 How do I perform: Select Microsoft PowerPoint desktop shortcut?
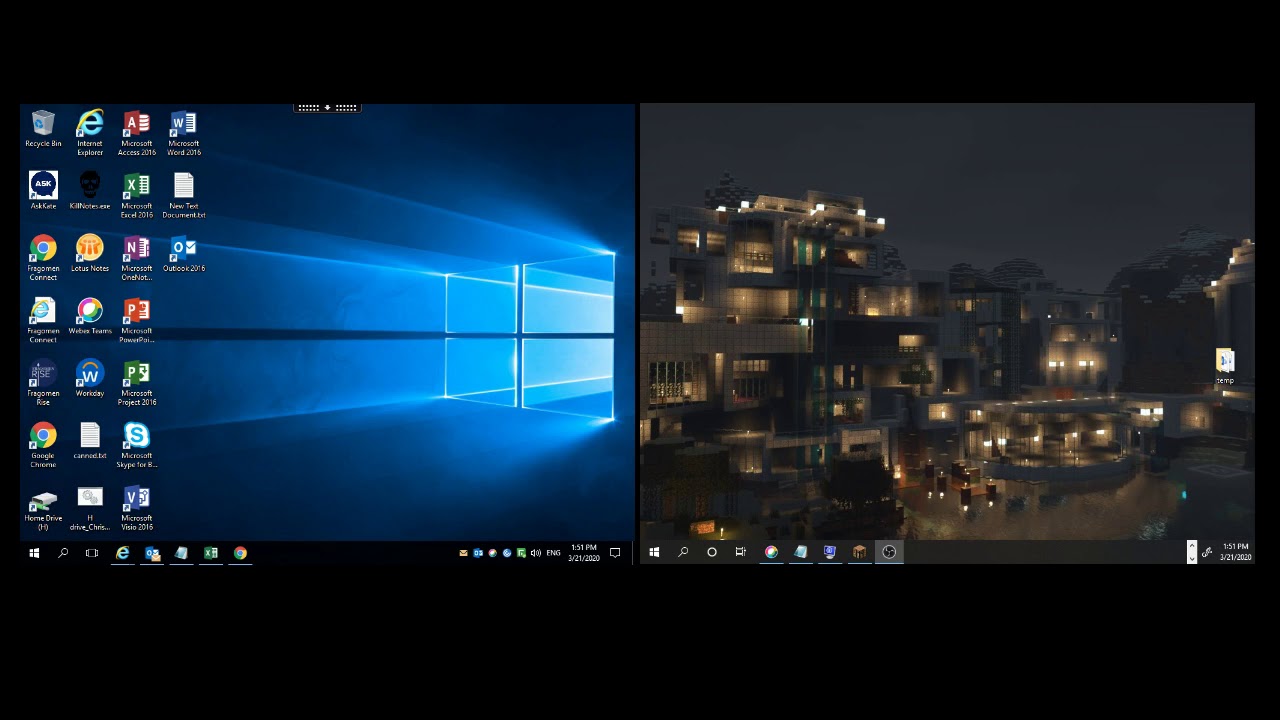137,320
